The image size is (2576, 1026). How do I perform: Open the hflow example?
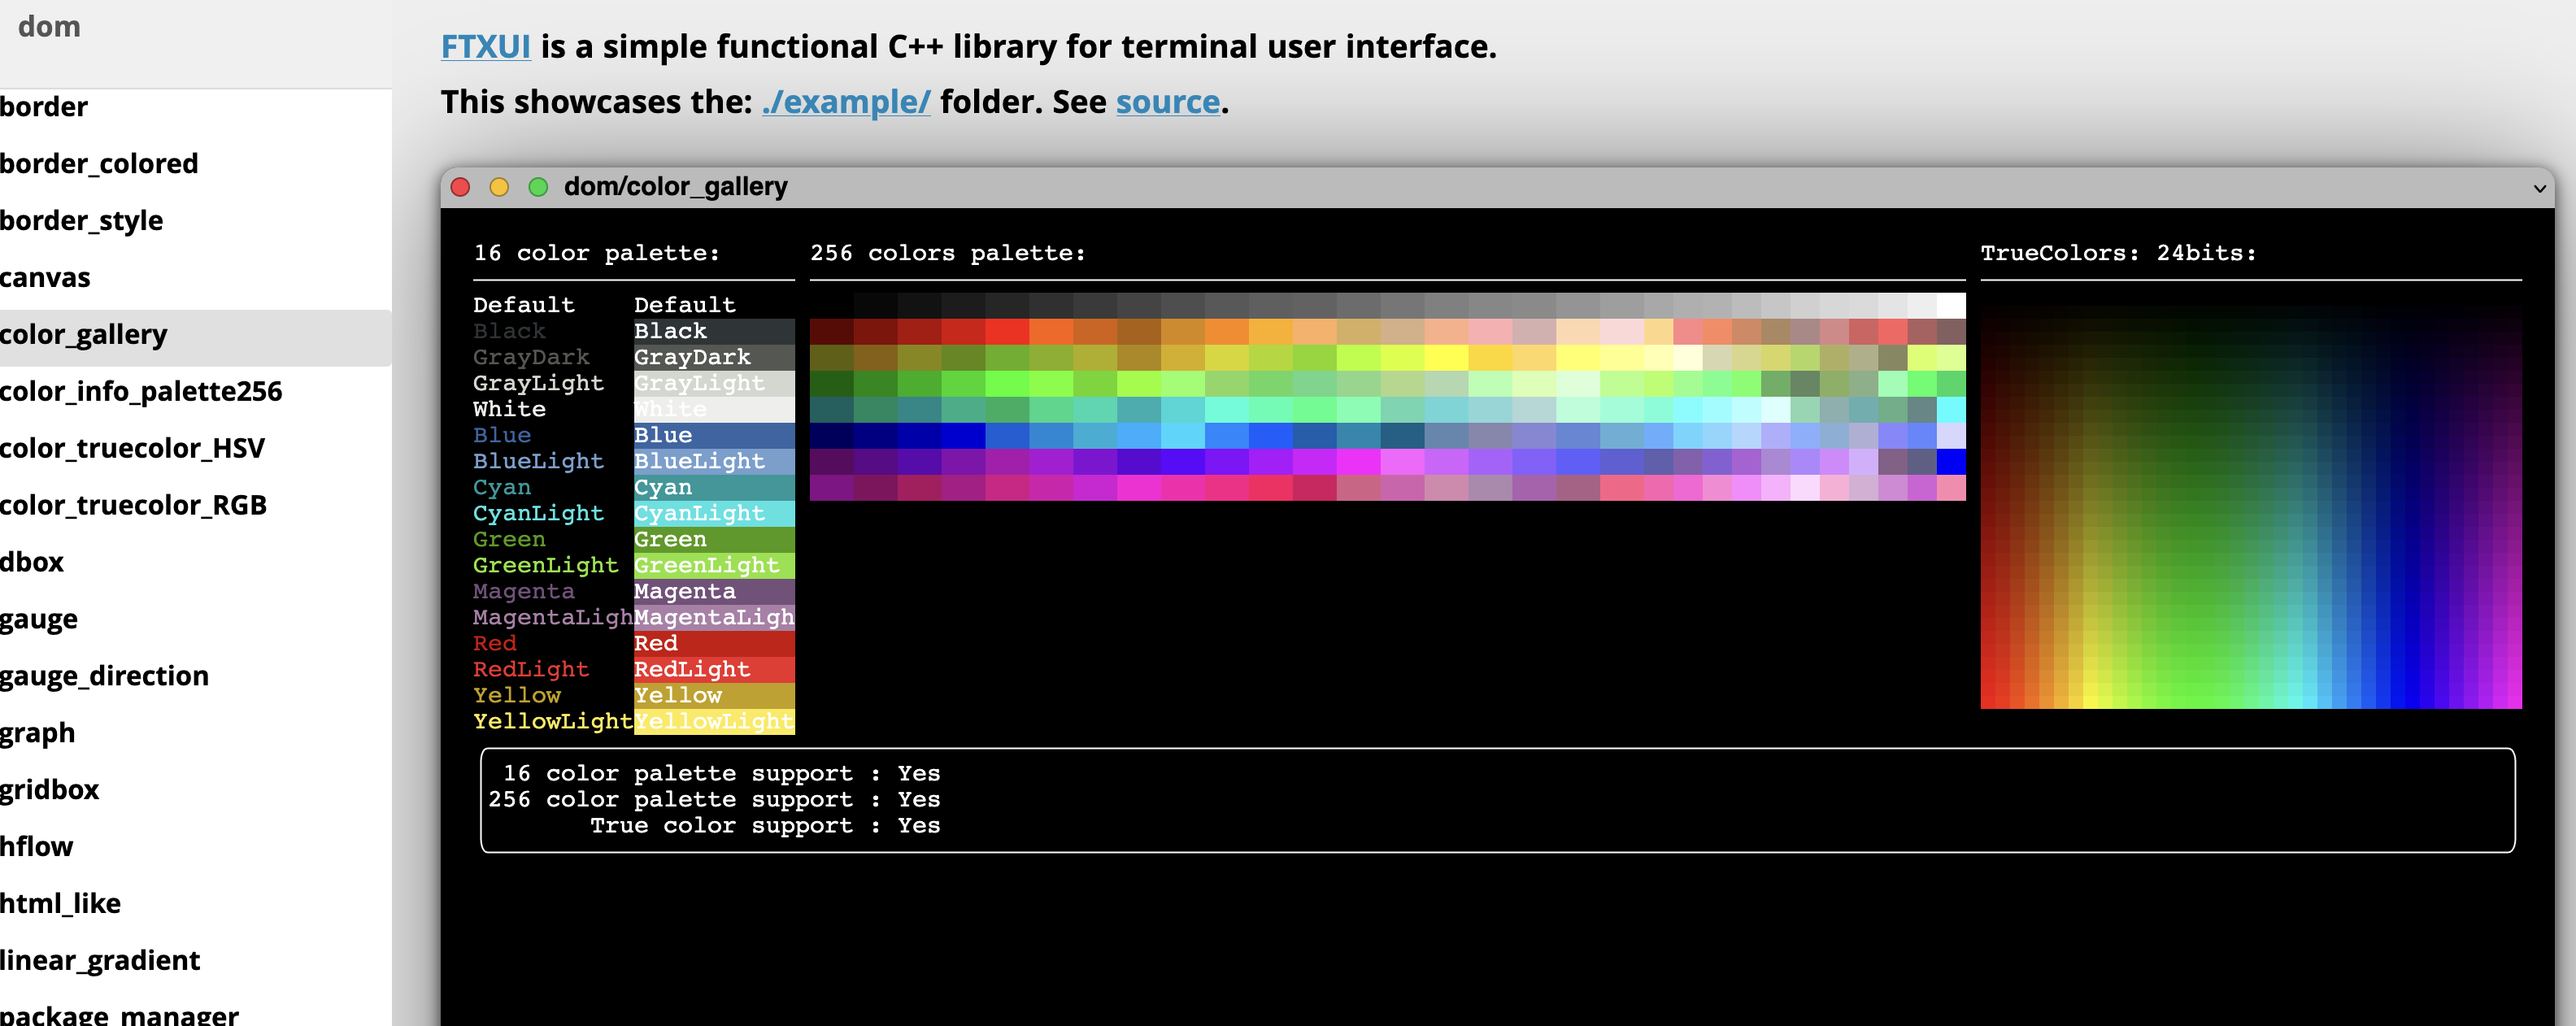(x=196, y=847)
